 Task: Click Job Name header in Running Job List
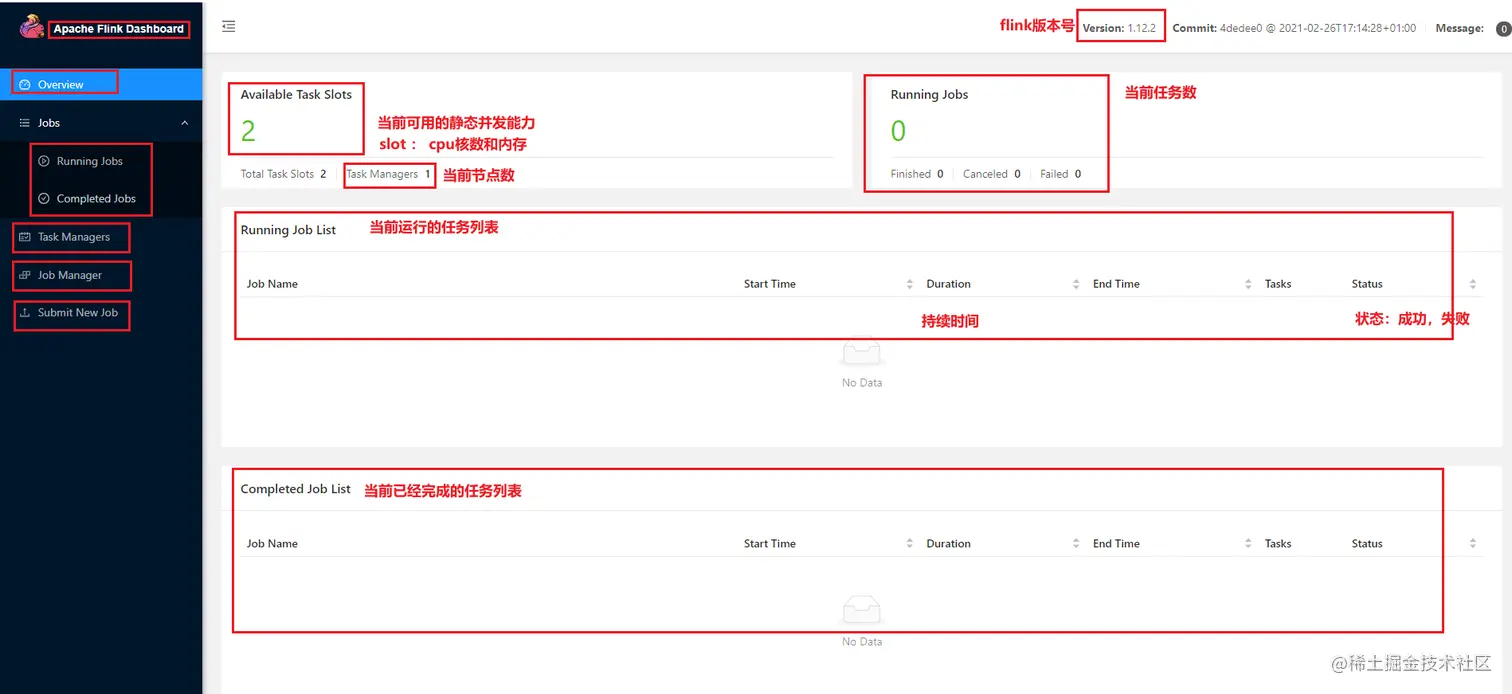(272, 284)
